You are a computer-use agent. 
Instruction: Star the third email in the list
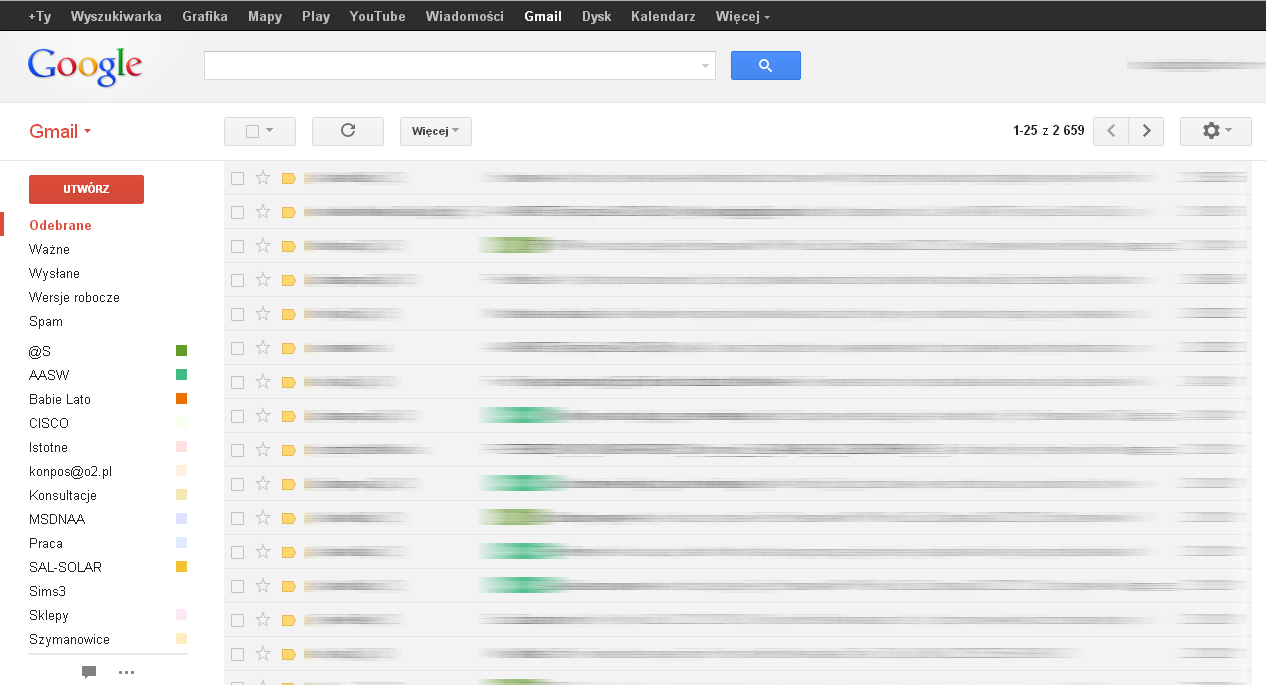tap(263, 246)
